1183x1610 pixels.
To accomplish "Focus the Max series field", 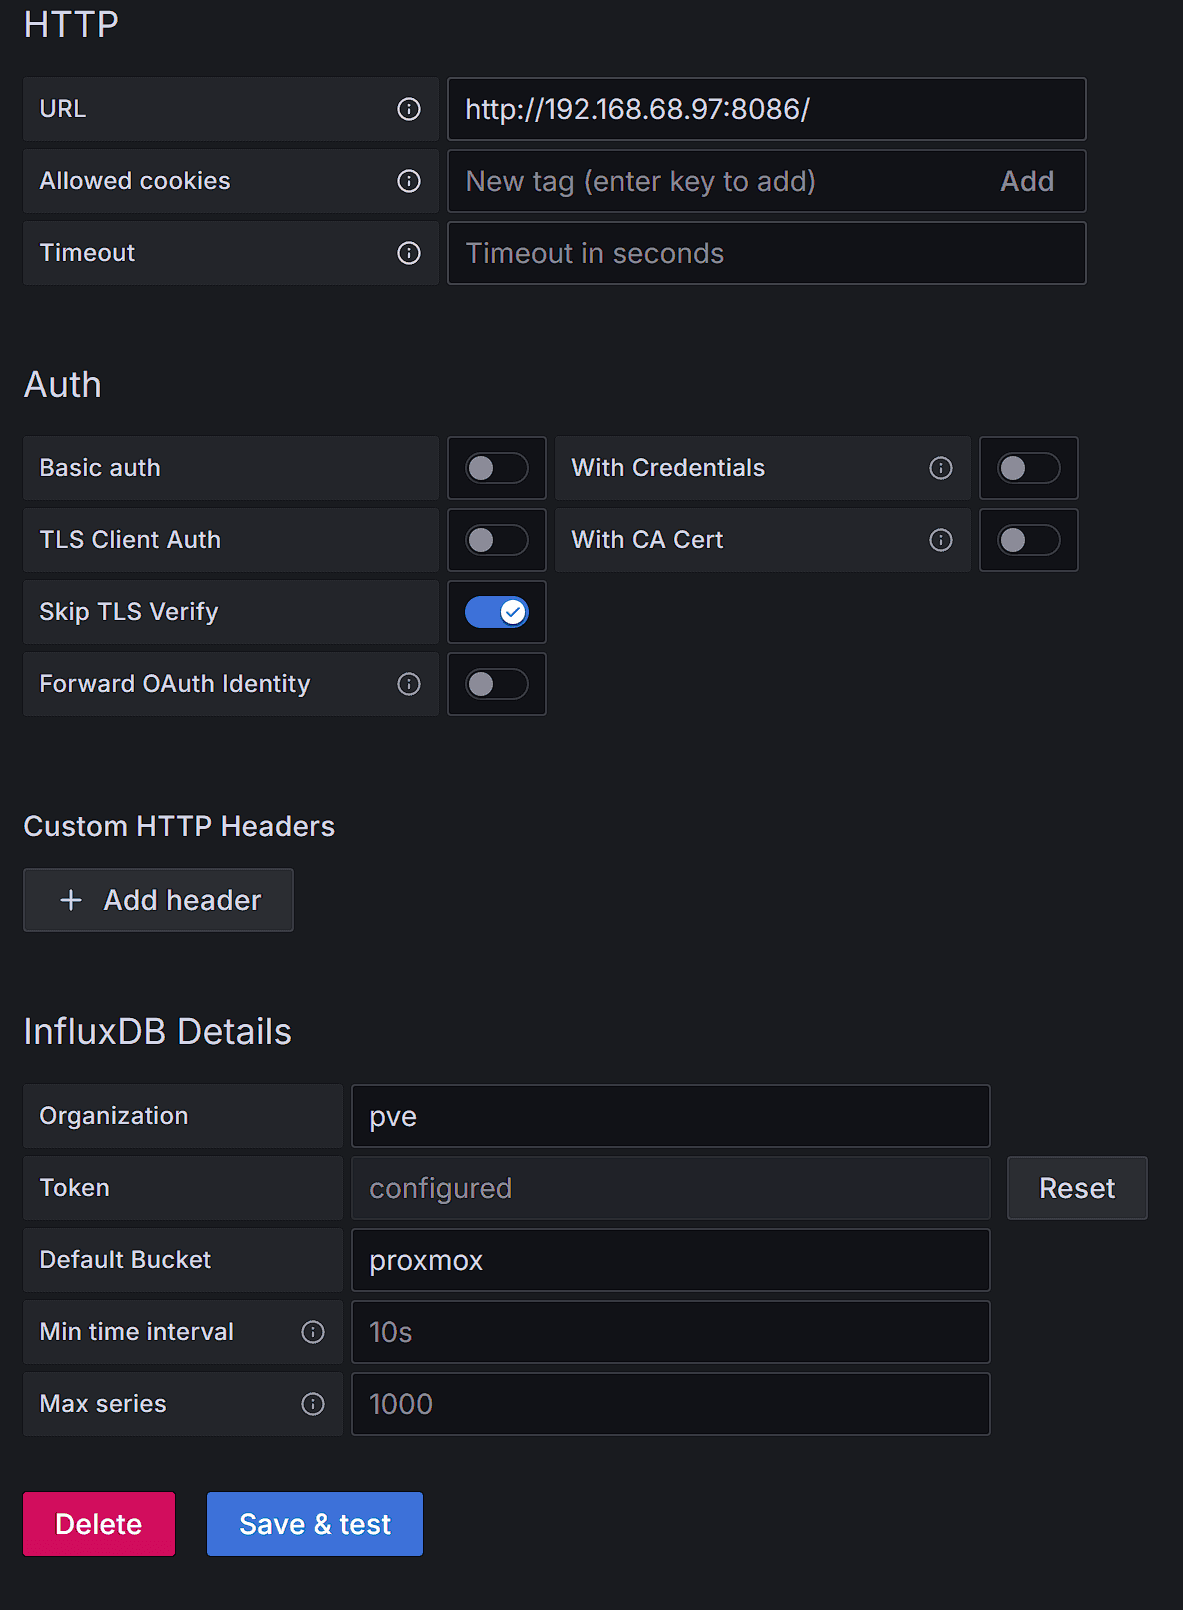I will click(671, 1404).
